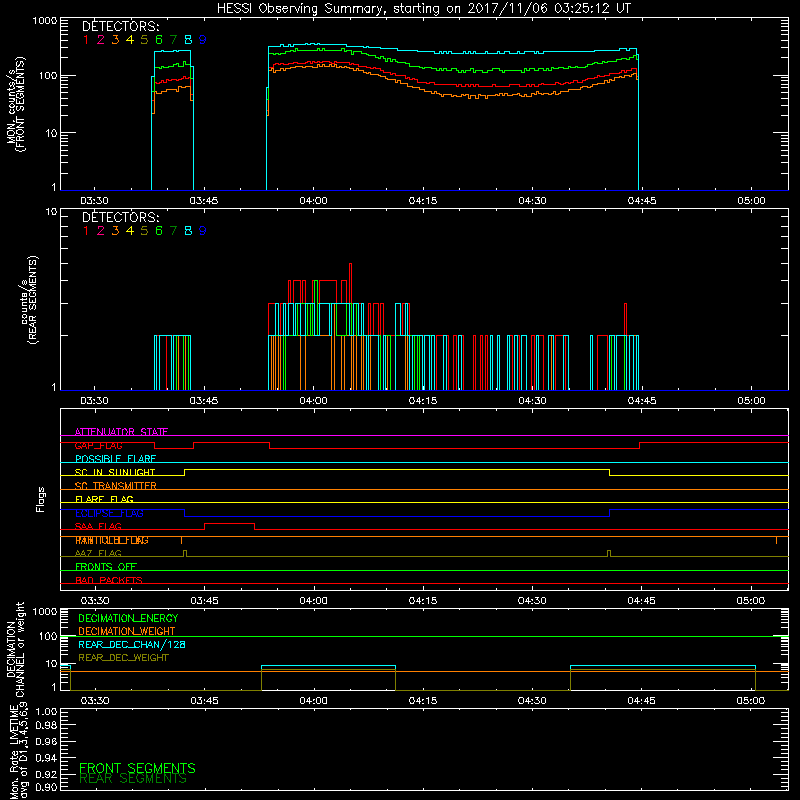Select blue detector 9 in rear segments legend
The image size is (800, 800).
coord(203,231)
